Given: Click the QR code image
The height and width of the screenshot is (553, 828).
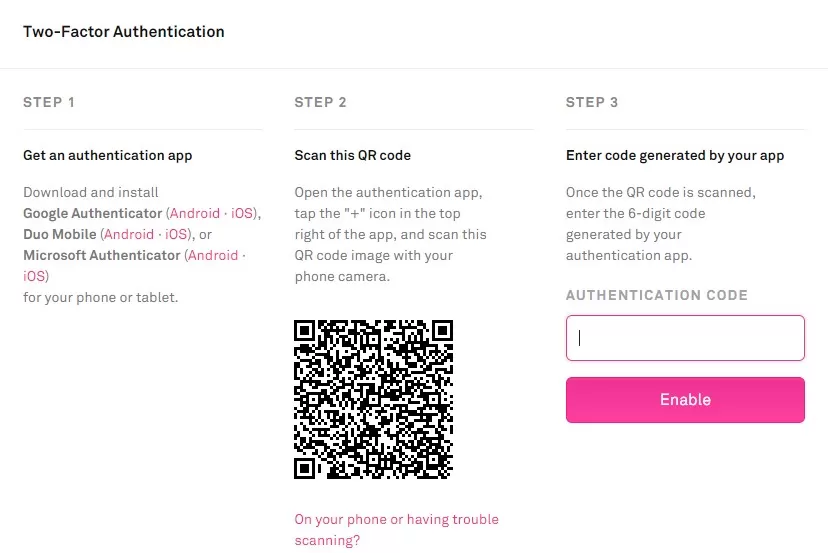Looking at the screenshot, I should point(373,399).
